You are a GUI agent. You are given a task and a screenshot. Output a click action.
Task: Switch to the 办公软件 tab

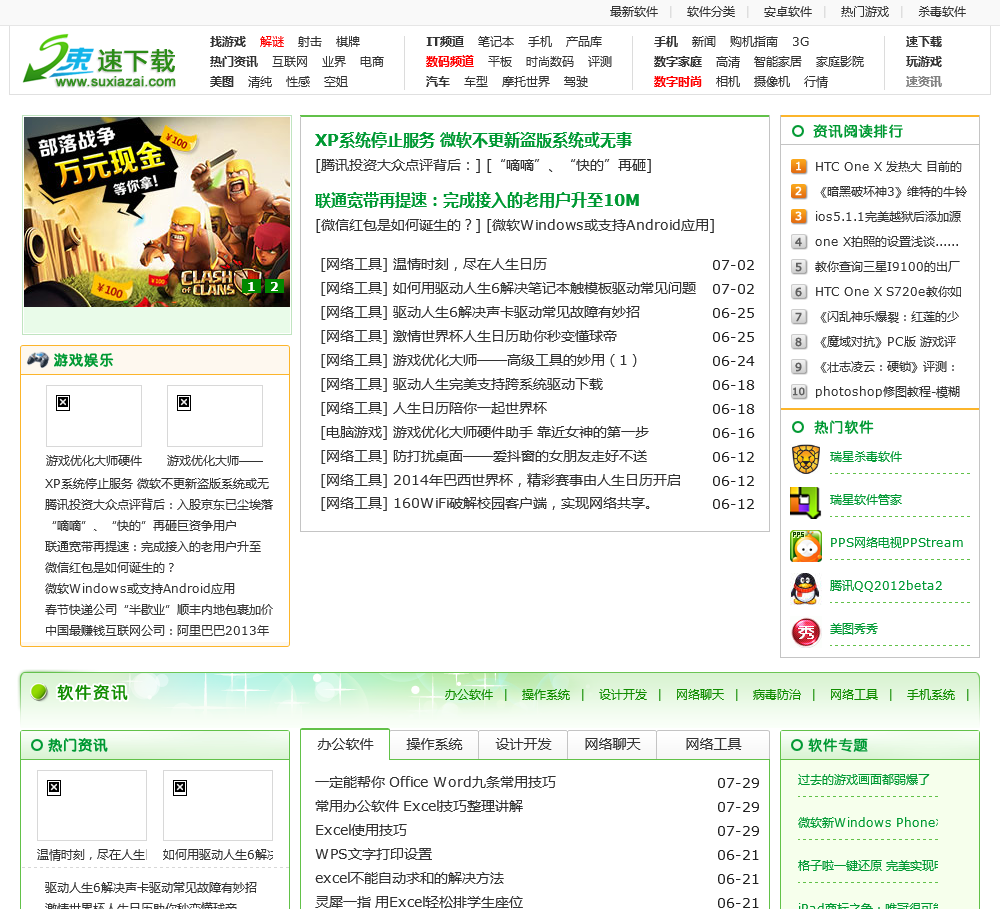[345, 744]
